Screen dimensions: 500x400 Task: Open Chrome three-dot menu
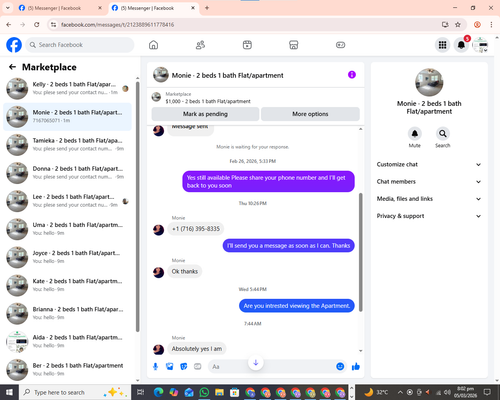coord(491,25)
